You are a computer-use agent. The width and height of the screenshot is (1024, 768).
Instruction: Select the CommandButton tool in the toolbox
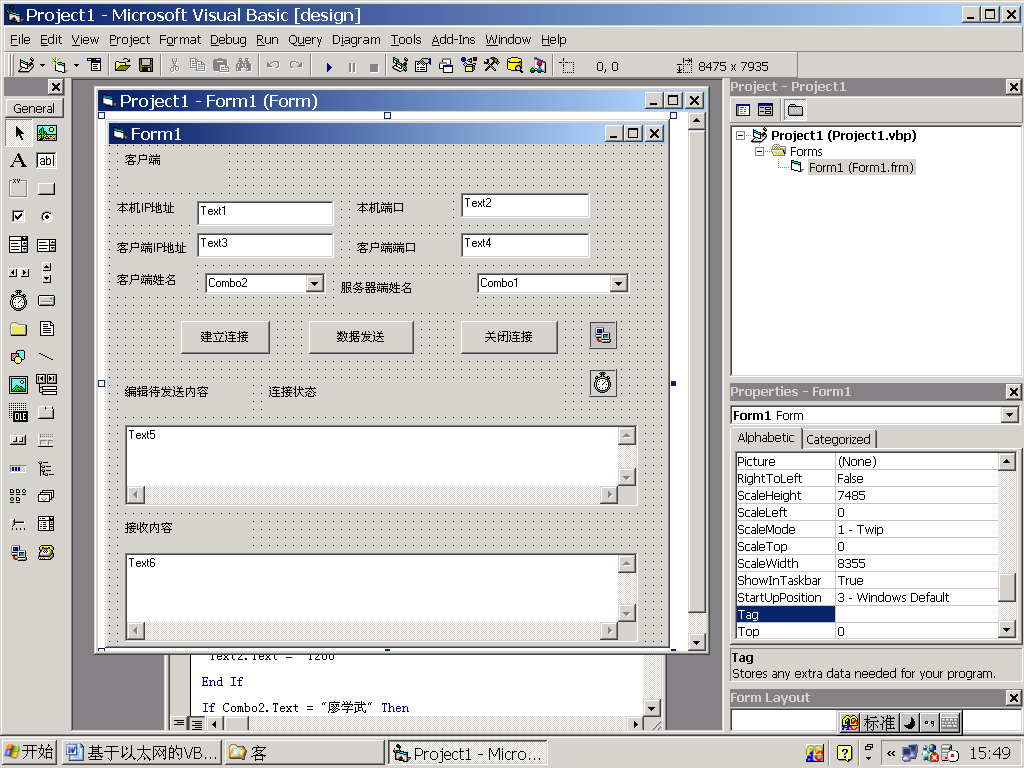pos(46,189)
